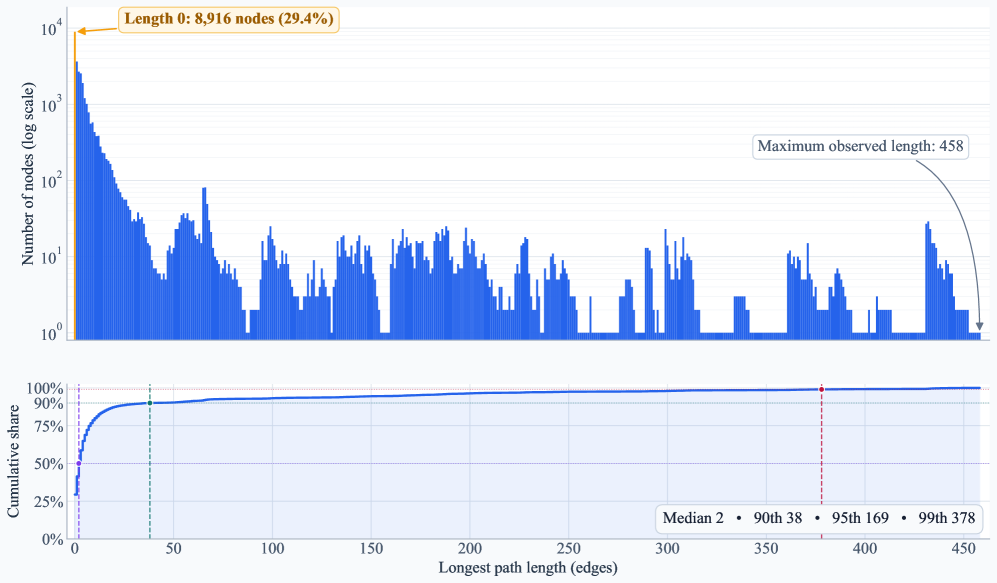
Task: Click the x-axis tick labeled 400
Action: coord(865,549)
